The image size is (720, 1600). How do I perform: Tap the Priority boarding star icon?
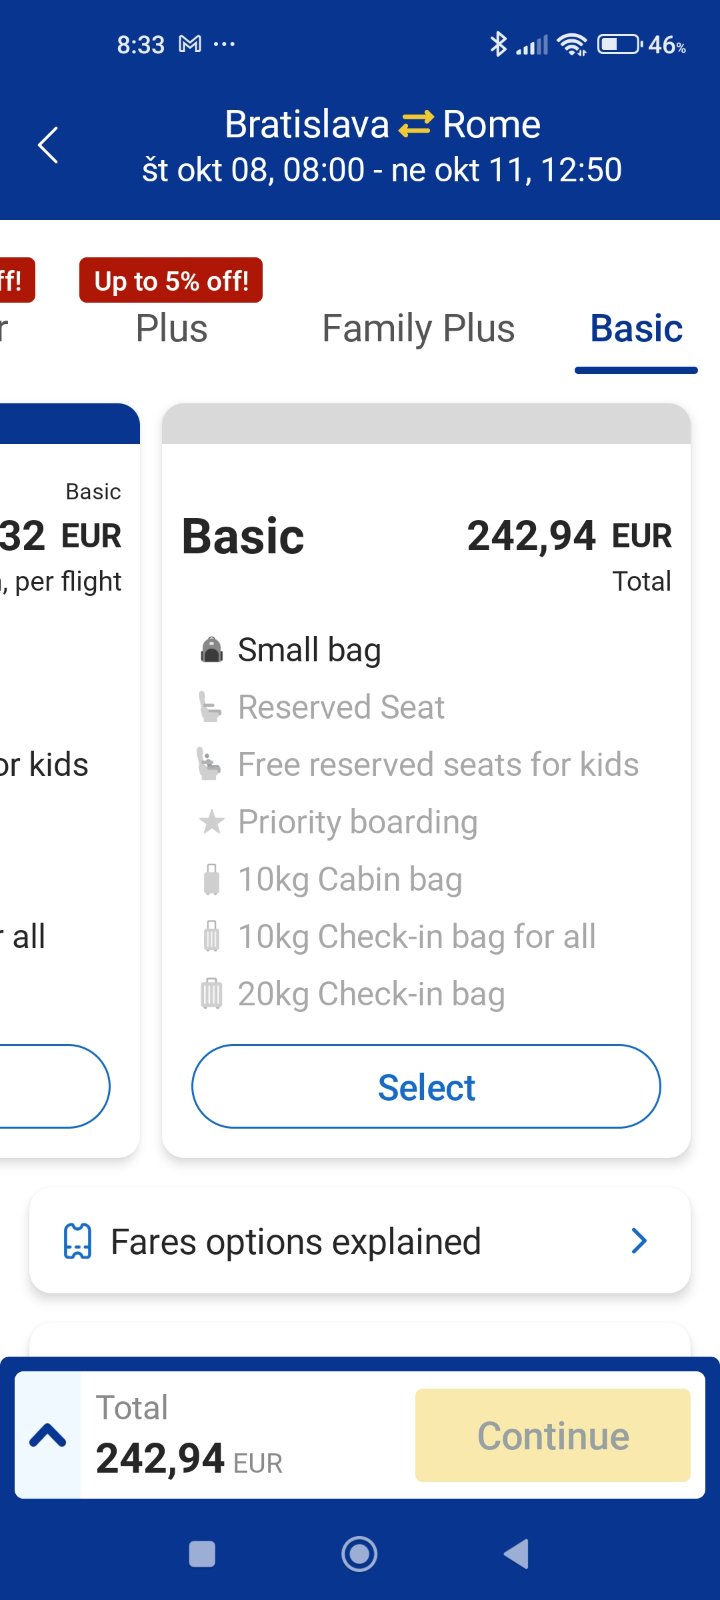pos(211,822)
